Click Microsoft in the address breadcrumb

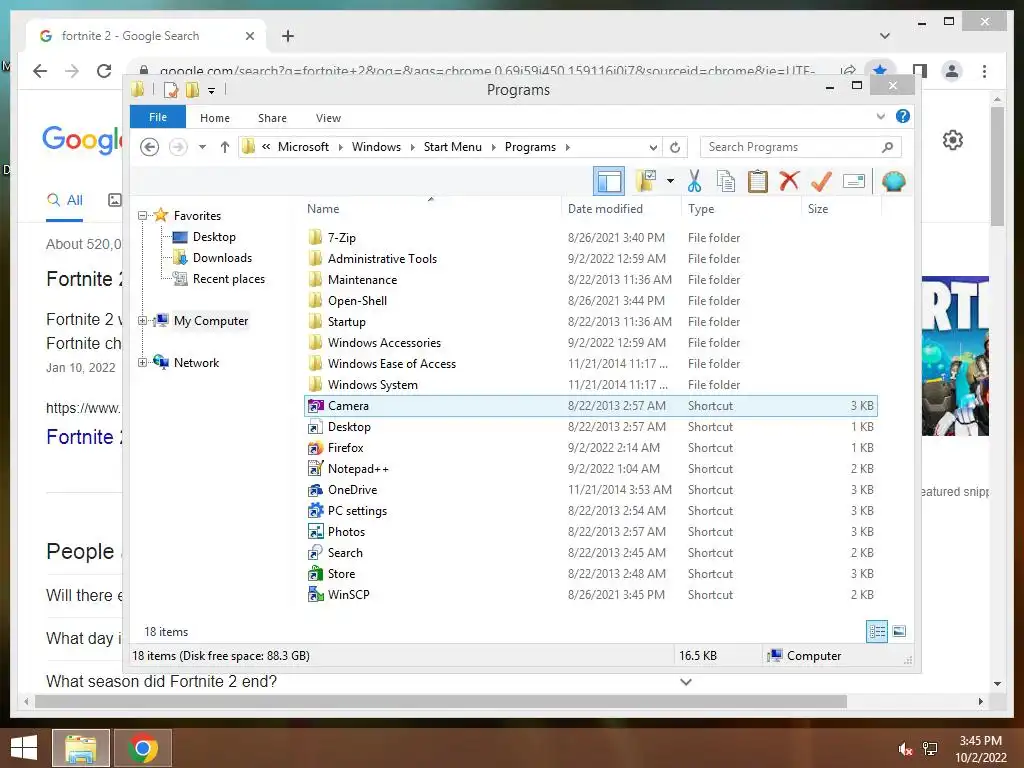304,147
